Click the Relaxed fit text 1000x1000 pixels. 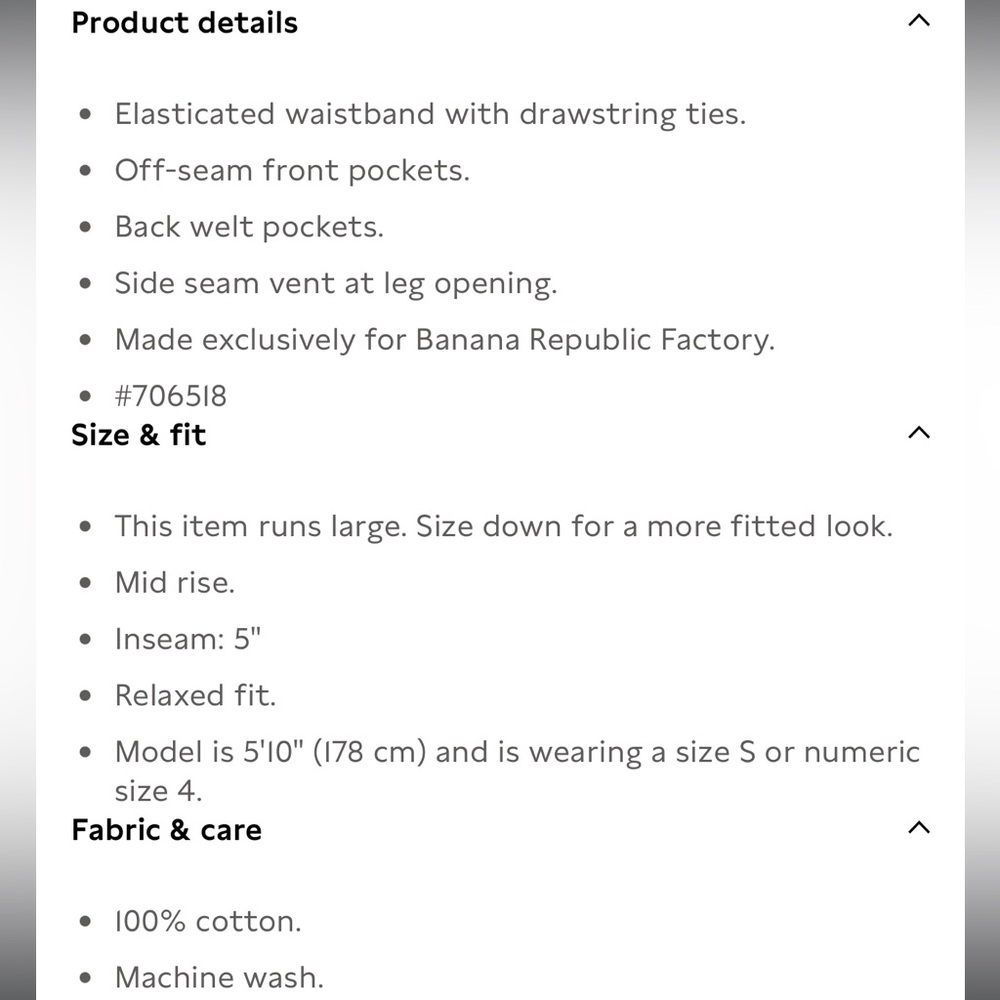pos(195,695)
